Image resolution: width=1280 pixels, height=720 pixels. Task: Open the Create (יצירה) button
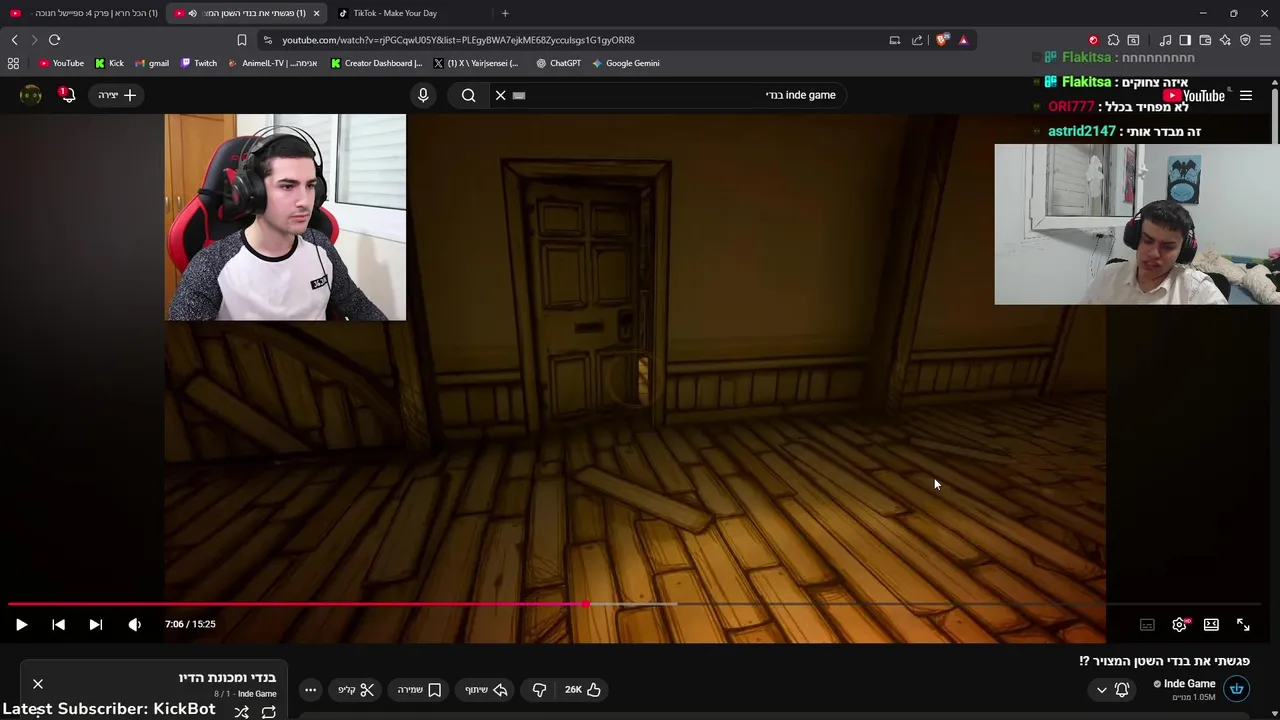tap(117, 95)
